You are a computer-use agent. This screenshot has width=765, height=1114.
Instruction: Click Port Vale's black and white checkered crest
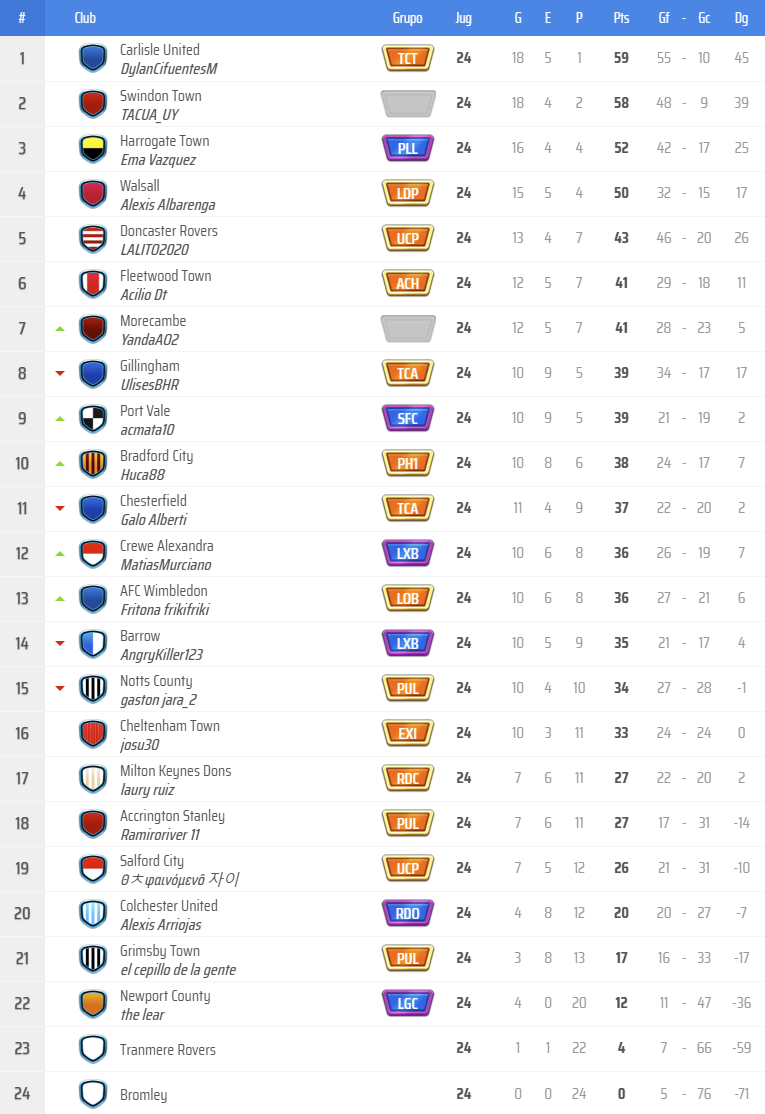[x=93, y=418]
